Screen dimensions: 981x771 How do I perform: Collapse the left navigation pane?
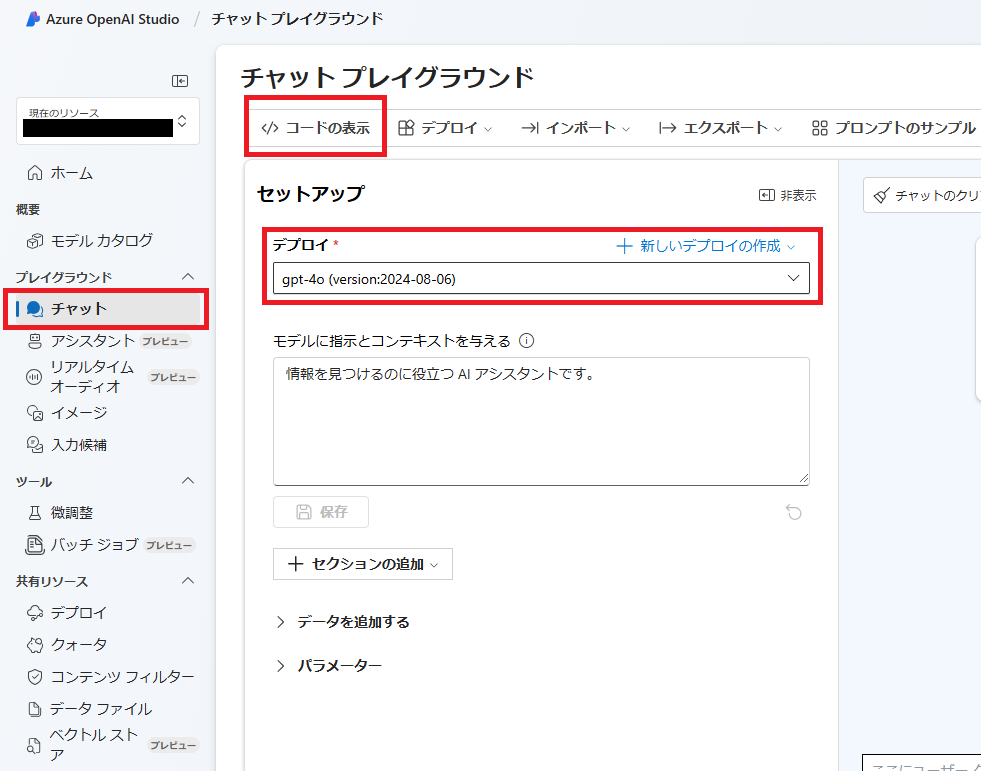(x=180, y=82)
